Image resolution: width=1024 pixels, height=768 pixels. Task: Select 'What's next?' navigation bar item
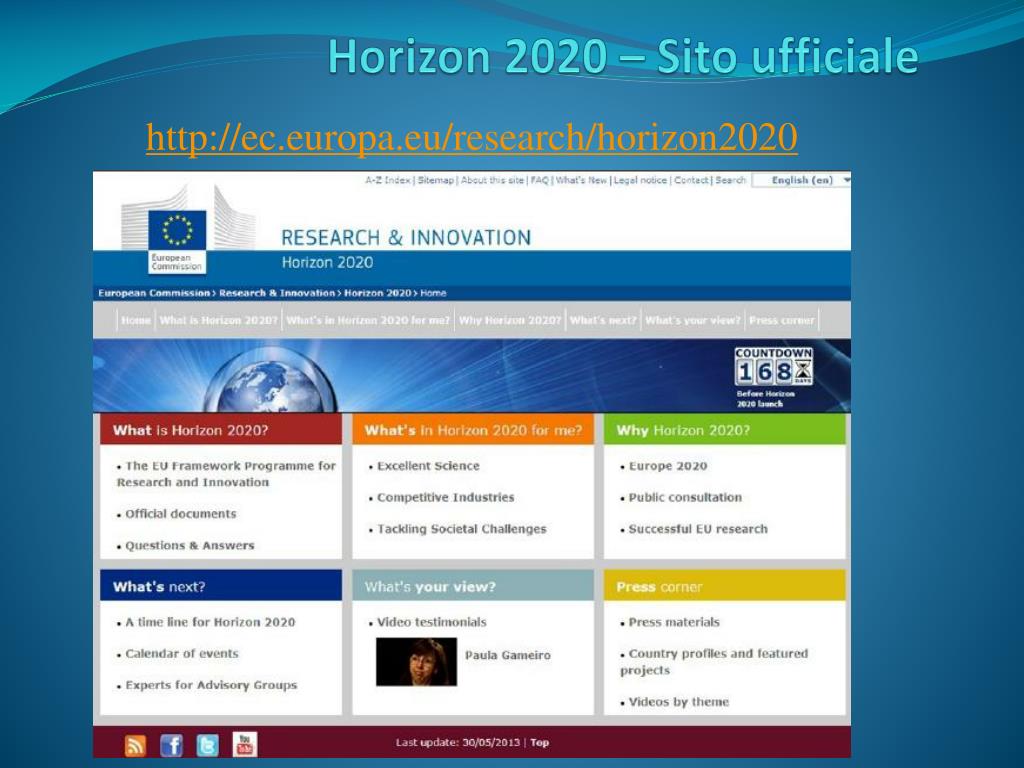point(603,320)
